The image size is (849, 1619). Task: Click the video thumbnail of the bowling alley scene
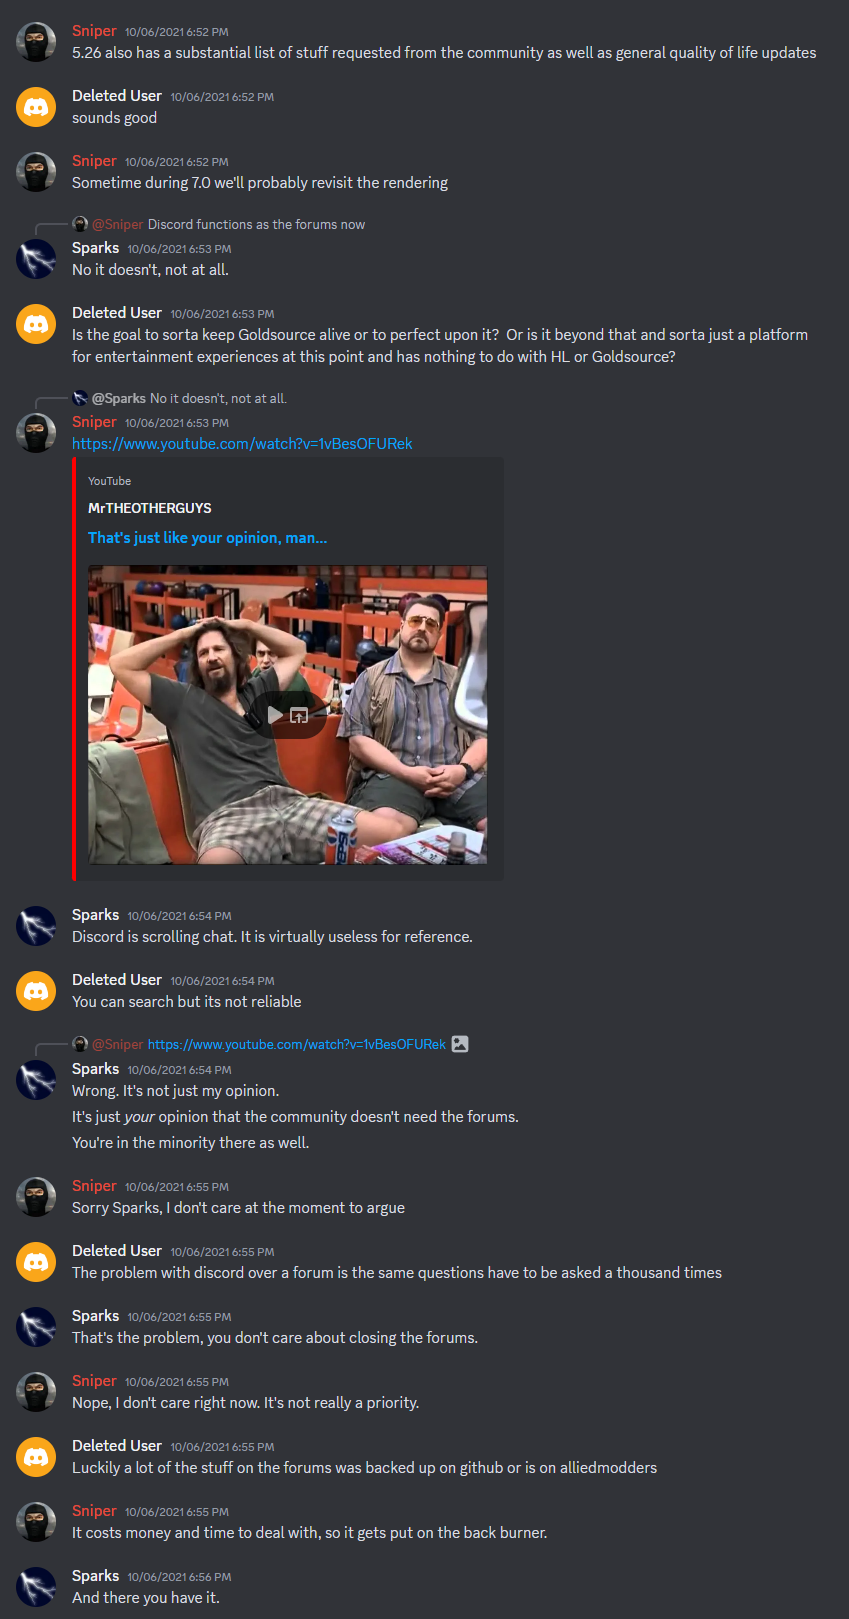pos(288,715)
